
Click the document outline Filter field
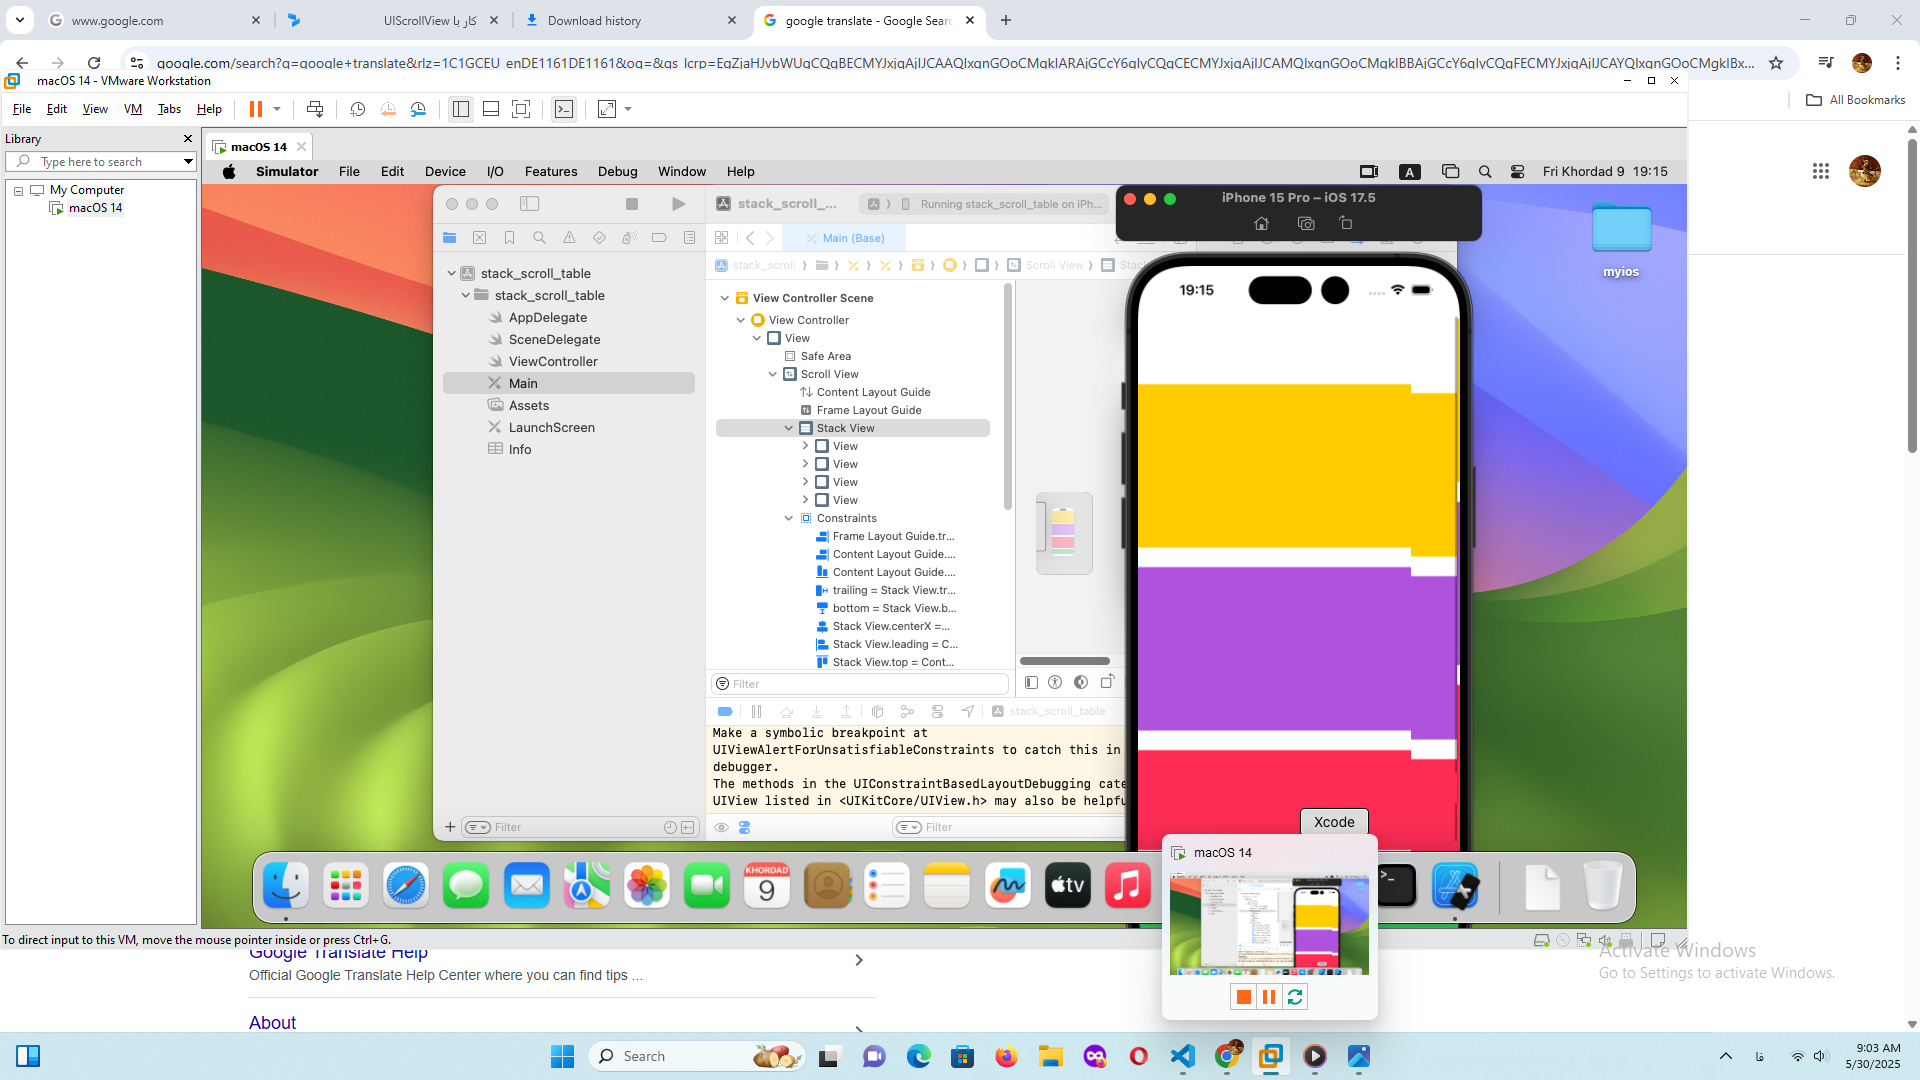(860, 684)
